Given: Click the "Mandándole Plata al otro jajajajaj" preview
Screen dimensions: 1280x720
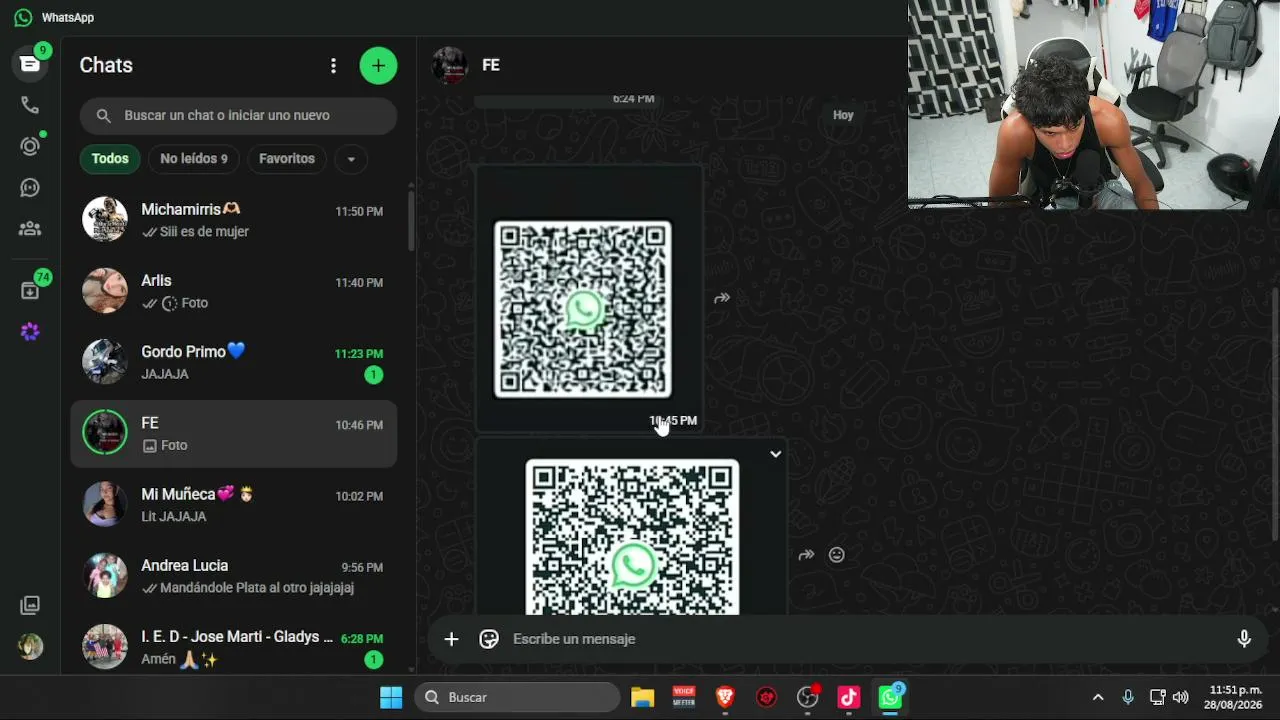Looking at the screenshot, I should (257, 588).
